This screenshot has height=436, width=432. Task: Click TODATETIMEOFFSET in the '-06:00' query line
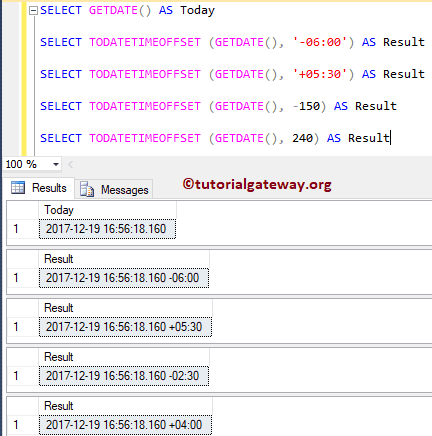pos(145,42)
